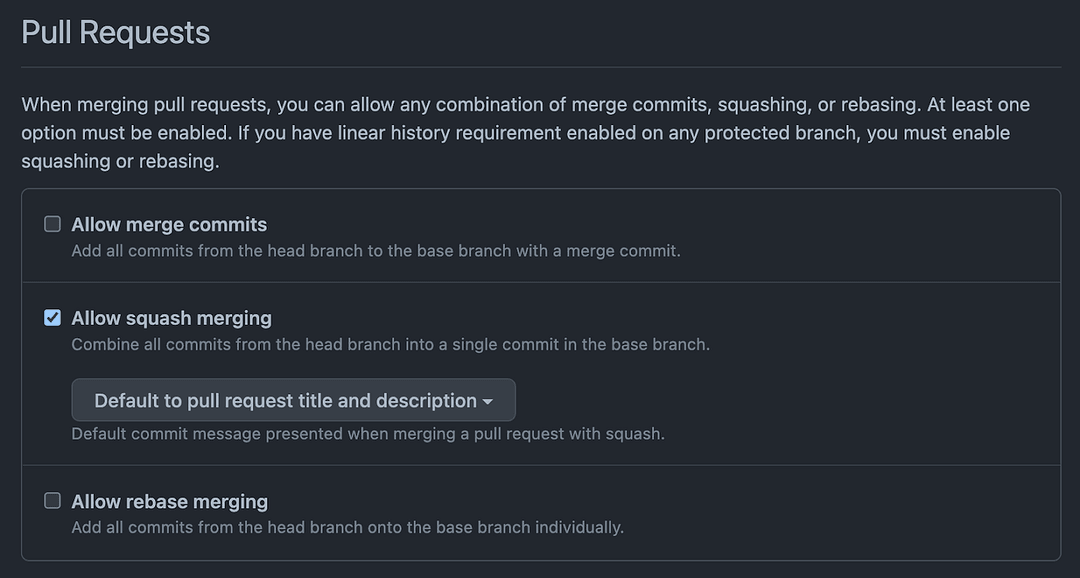Click the Allow merge commits label
This screenshot has height=578, width=1080.
pyautogui.click(x=168, y=224)
